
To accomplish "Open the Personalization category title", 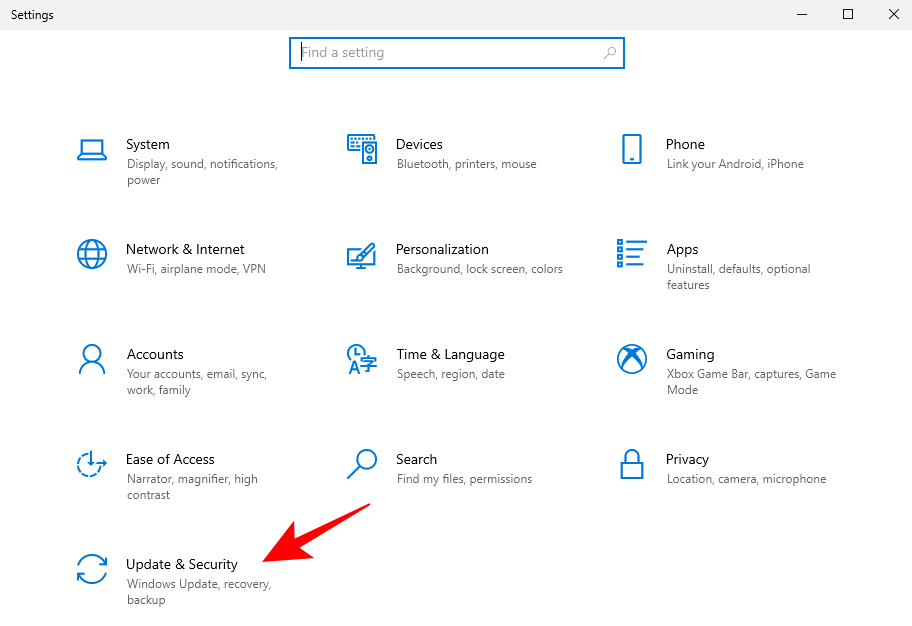I will (x=442, y=249).
